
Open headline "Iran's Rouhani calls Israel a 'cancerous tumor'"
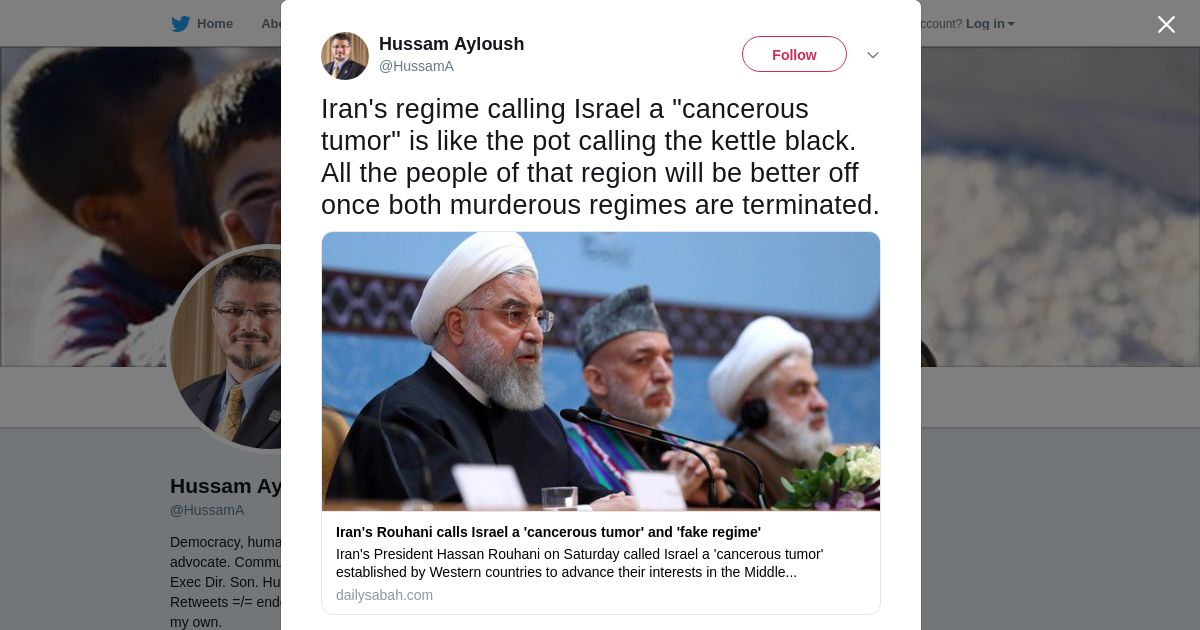click(548, 532)
